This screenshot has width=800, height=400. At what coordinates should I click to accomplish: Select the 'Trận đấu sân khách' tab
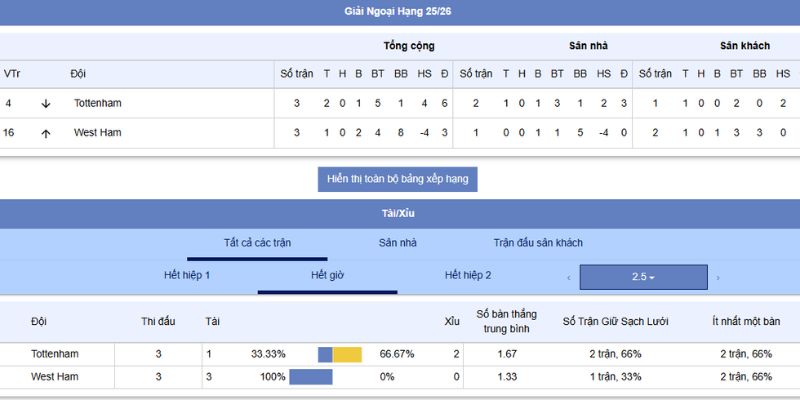538,243
